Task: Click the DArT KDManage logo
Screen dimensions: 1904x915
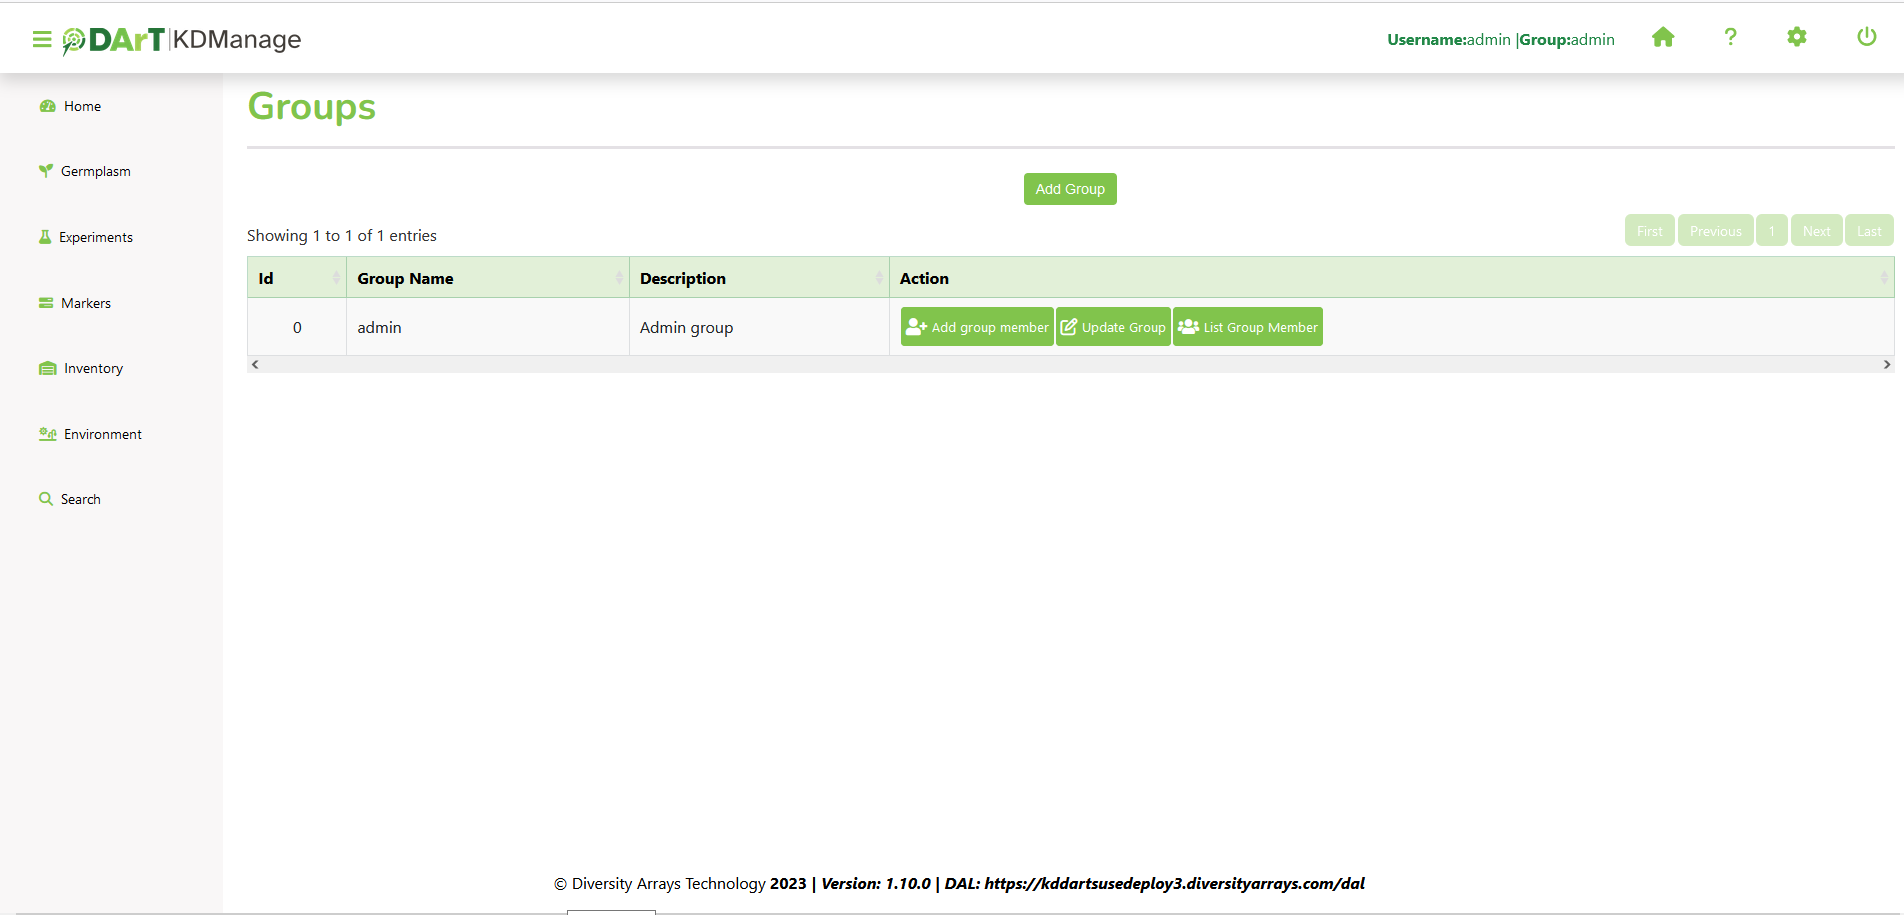Action: [x=182, y=39]
